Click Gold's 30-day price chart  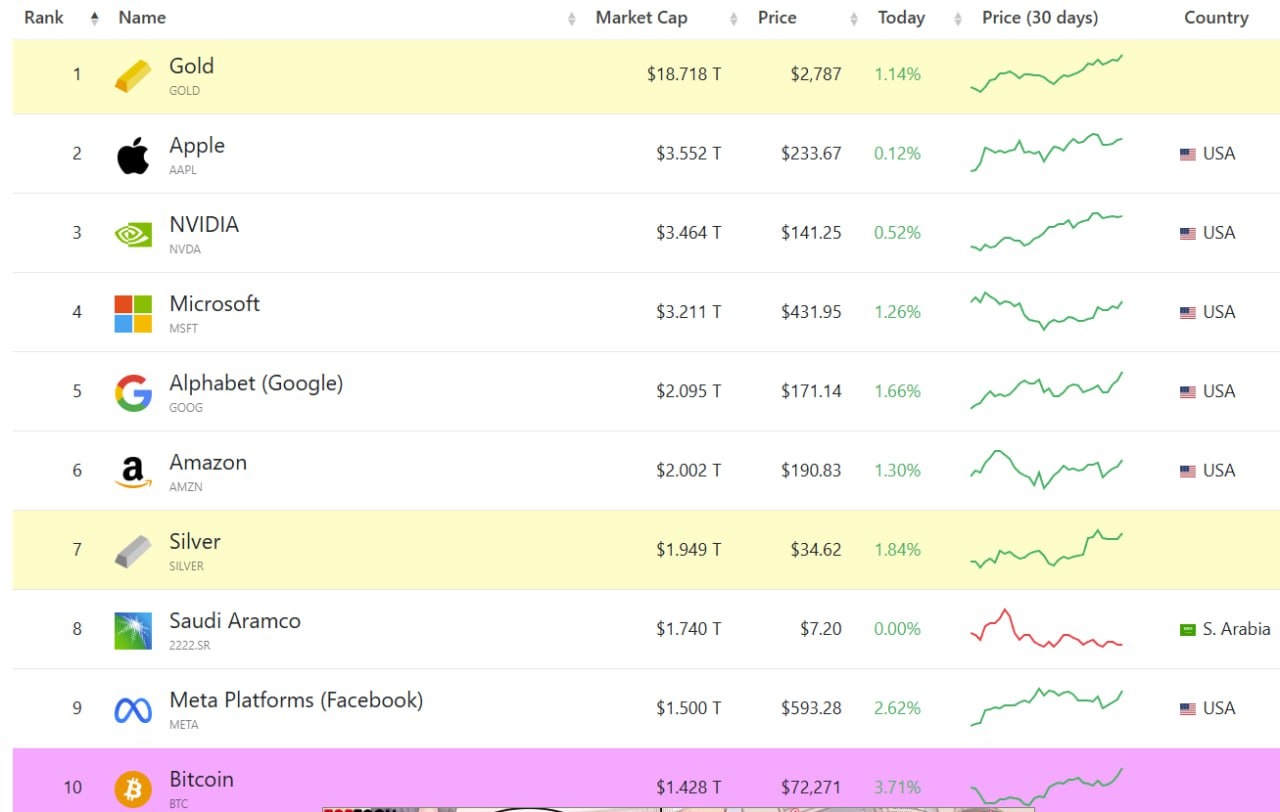coord(1047,74)
